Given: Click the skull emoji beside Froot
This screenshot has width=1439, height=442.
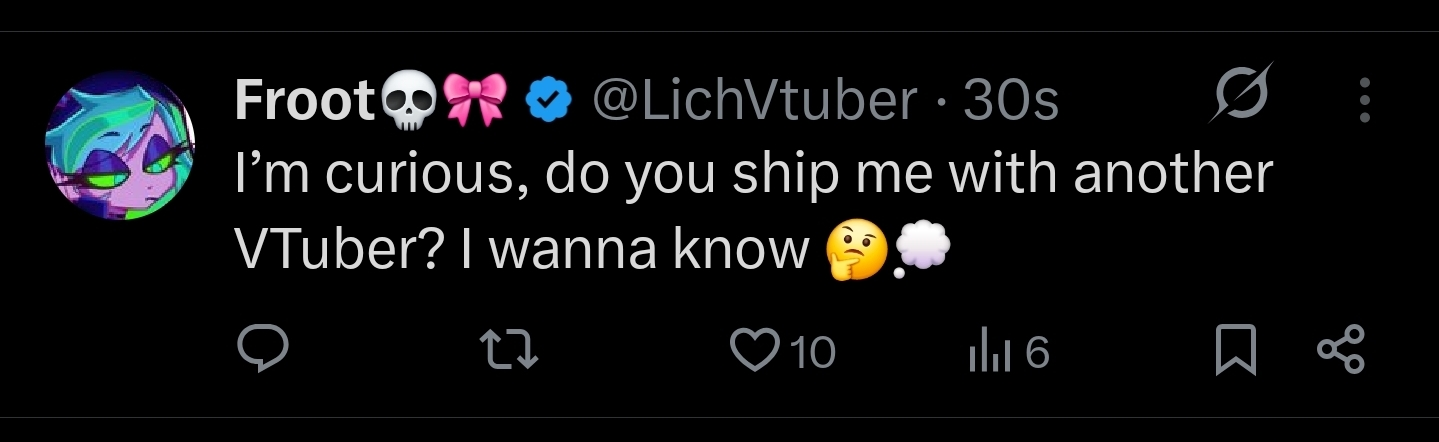Looking at the screenshot, I should click(404, 101).
